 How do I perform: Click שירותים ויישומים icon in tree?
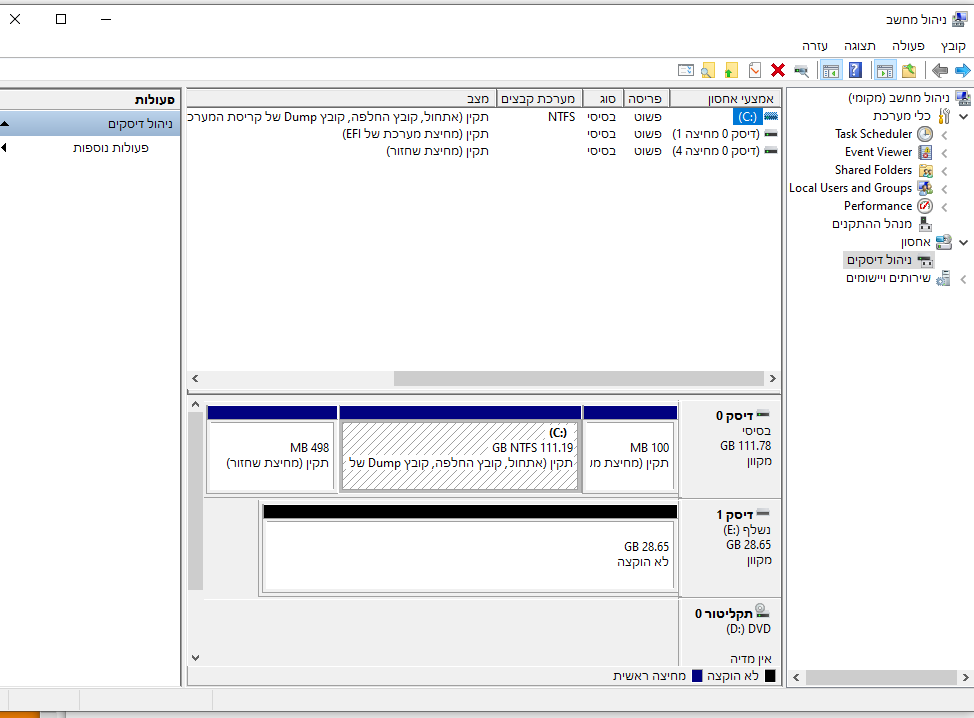click(x=944, y=278)
